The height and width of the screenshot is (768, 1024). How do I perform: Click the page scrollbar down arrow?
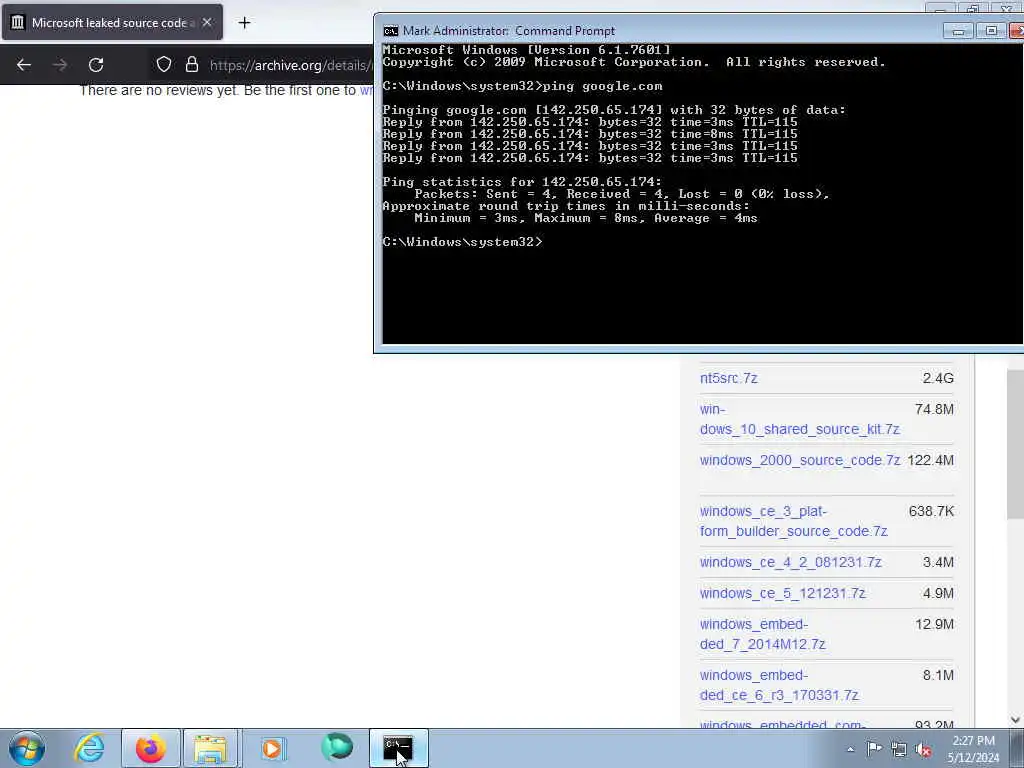click(x=1015, y=720)
